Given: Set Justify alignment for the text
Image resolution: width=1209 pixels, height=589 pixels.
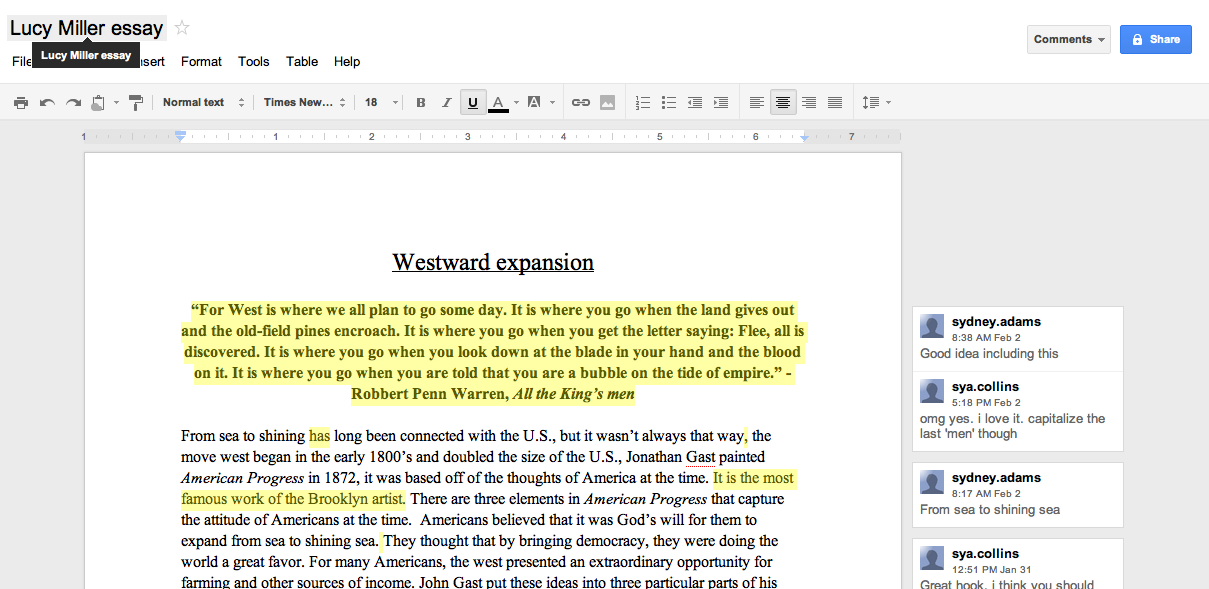Looking at the screenshot, I should pyautogui.click(x=835, y=102).
